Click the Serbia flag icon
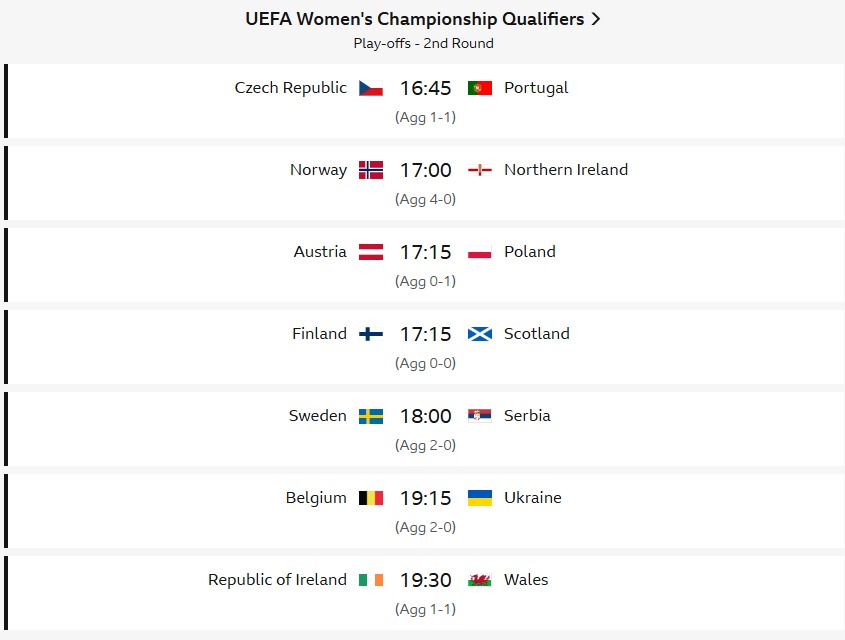This screenshot has height=640, width=845. click(x=480, y=416)
